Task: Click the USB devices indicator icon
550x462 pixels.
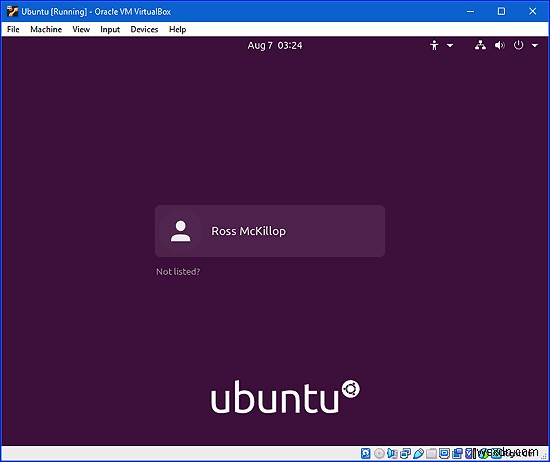Action: (418, 454)
